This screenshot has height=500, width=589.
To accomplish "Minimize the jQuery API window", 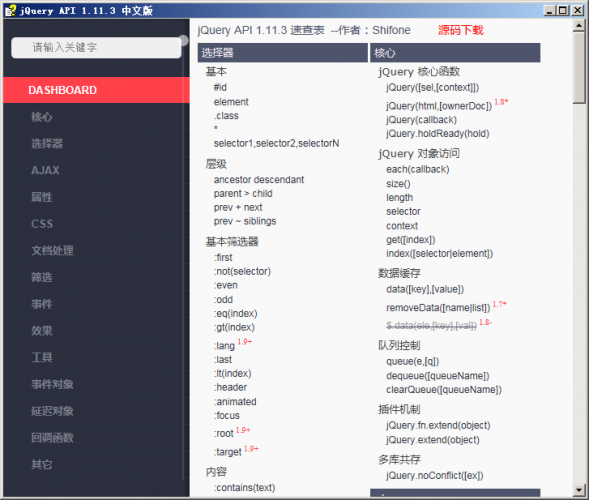I will (x=550, y=10).
